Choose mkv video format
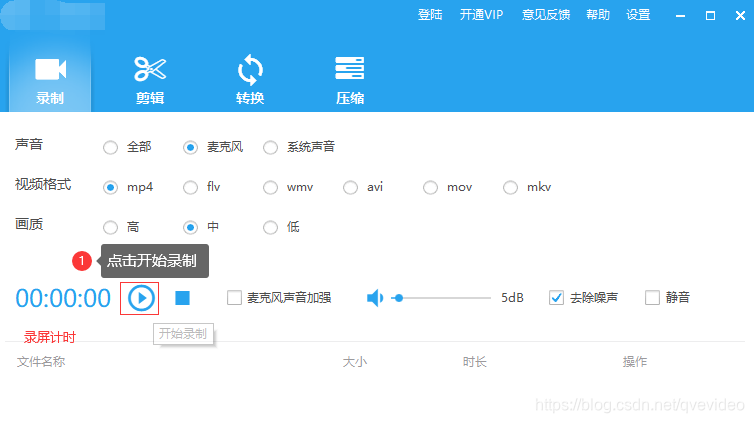Viewport: 754px width, 423px height. (x=510, y=187)
